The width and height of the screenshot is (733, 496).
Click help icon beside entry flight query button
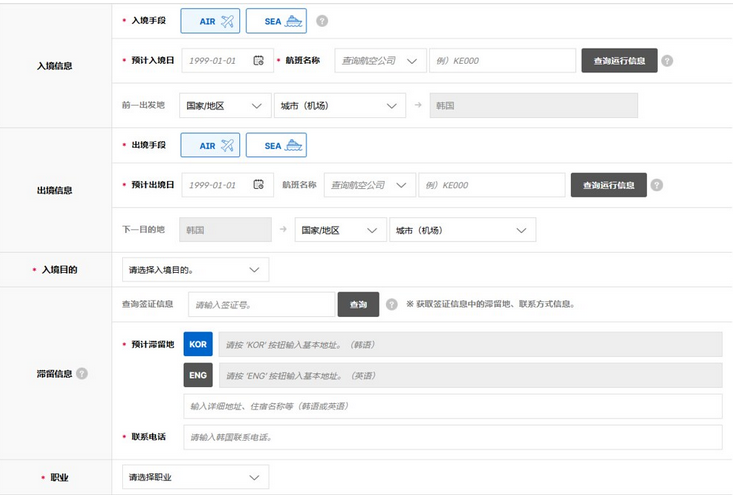click(x=668, y=61)
